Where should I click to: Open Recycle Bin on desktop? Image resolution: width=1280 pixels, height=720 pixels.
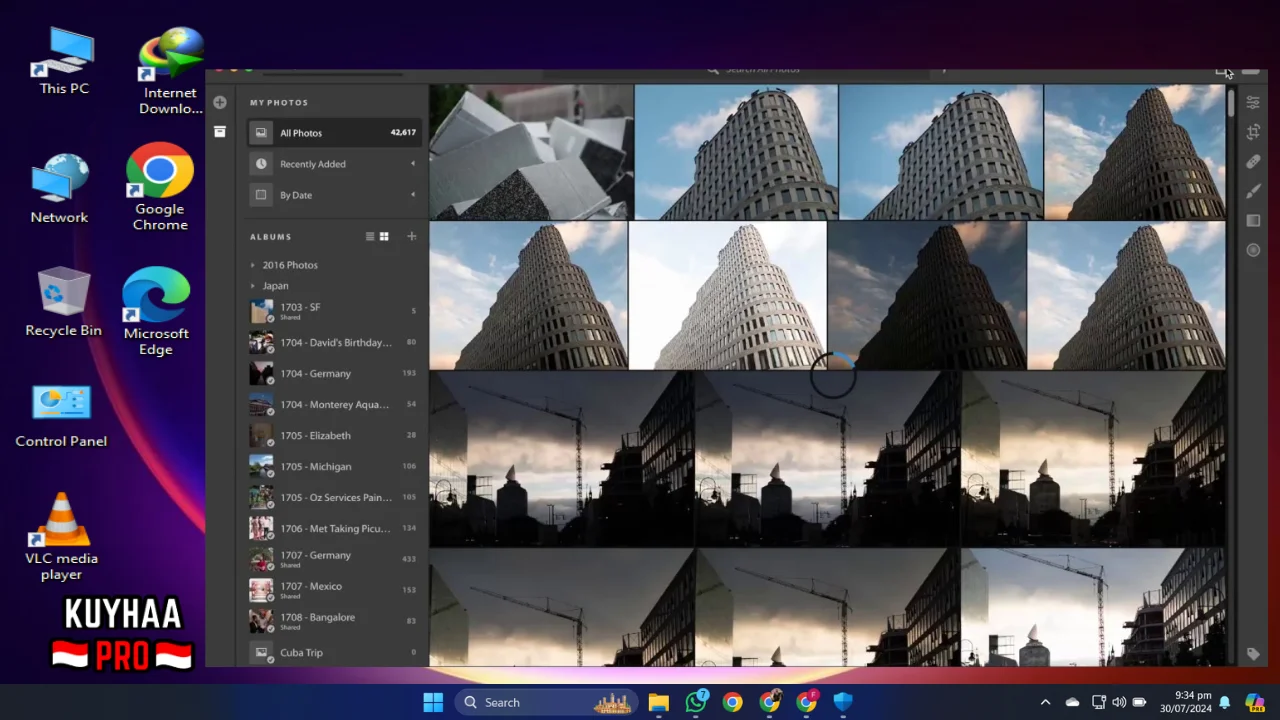63,302
